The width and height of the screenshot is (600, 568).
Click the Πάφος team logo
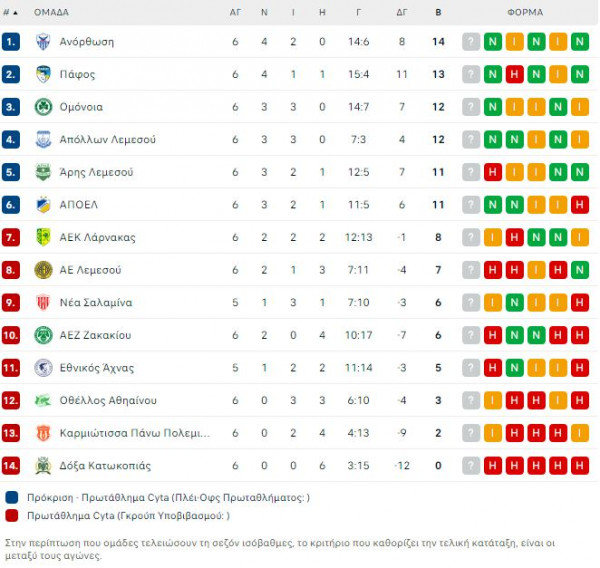coord(43,74)
